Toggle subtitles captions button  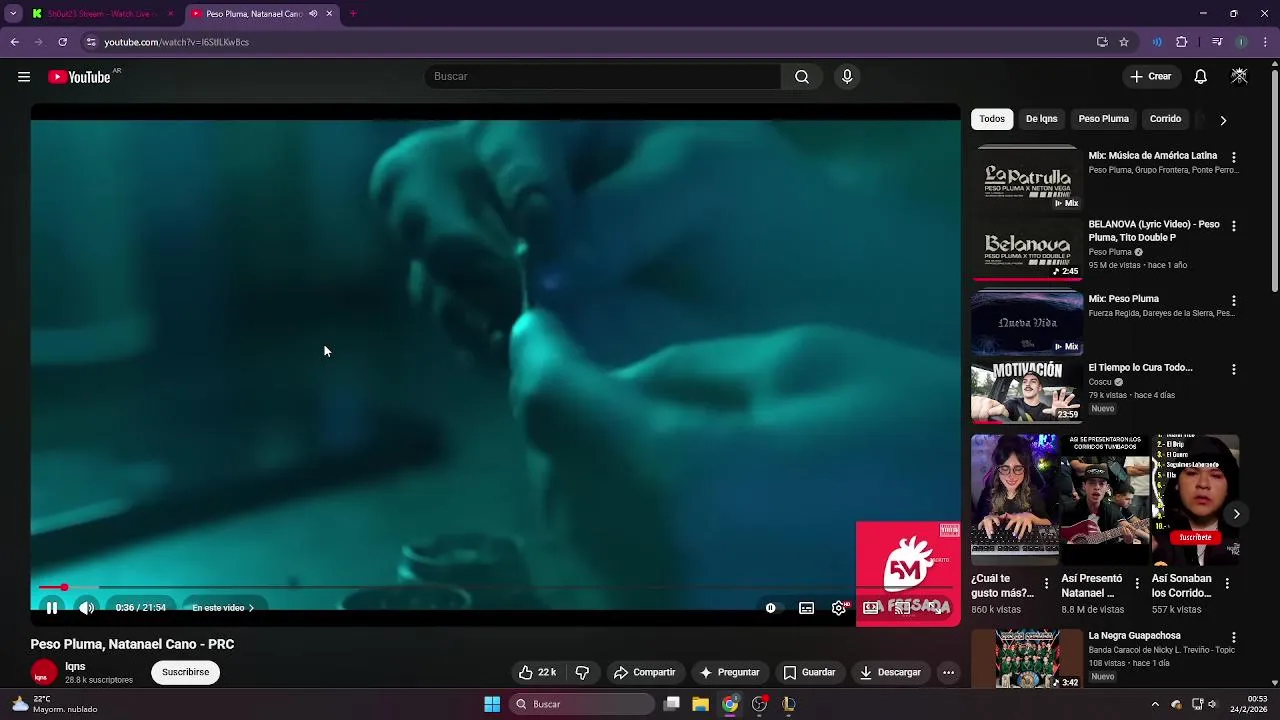pyautogui.click(x=806, y=608)
